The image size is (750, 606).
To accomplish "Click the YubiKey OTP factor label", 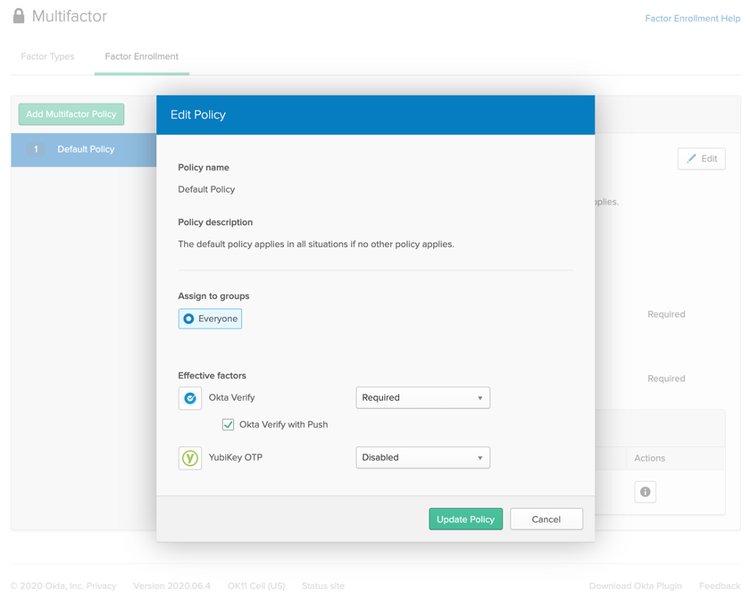I will click(235, 457).
